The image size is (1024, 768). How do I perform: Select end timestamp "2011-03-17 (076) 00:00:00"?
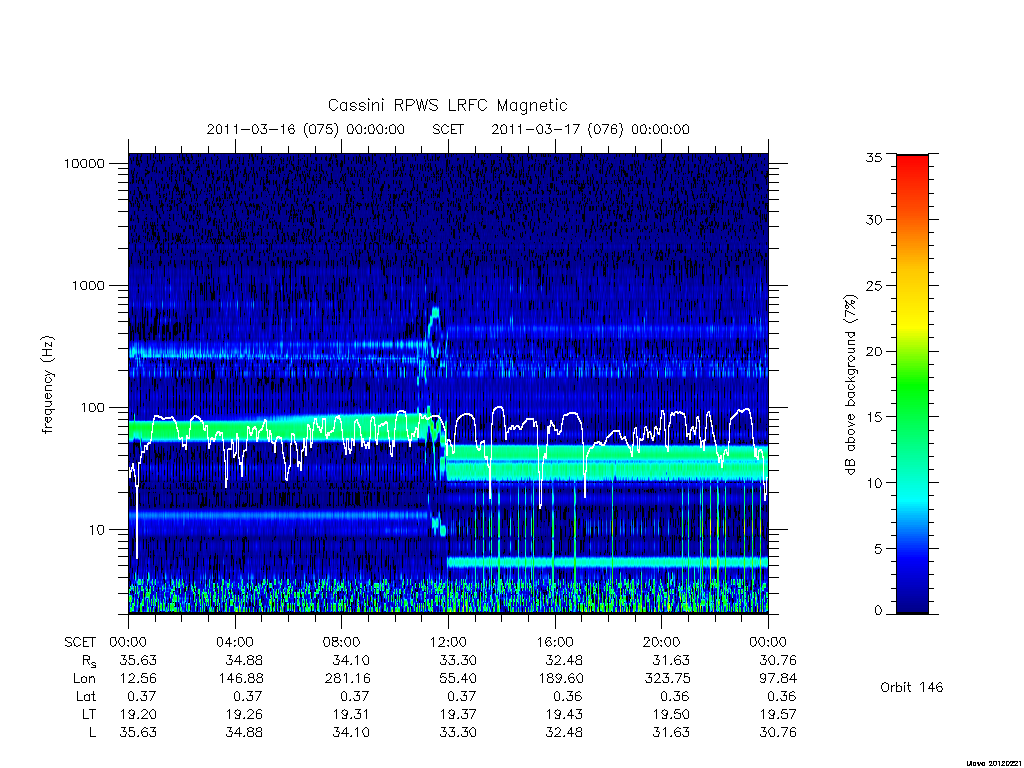point(590,129)
